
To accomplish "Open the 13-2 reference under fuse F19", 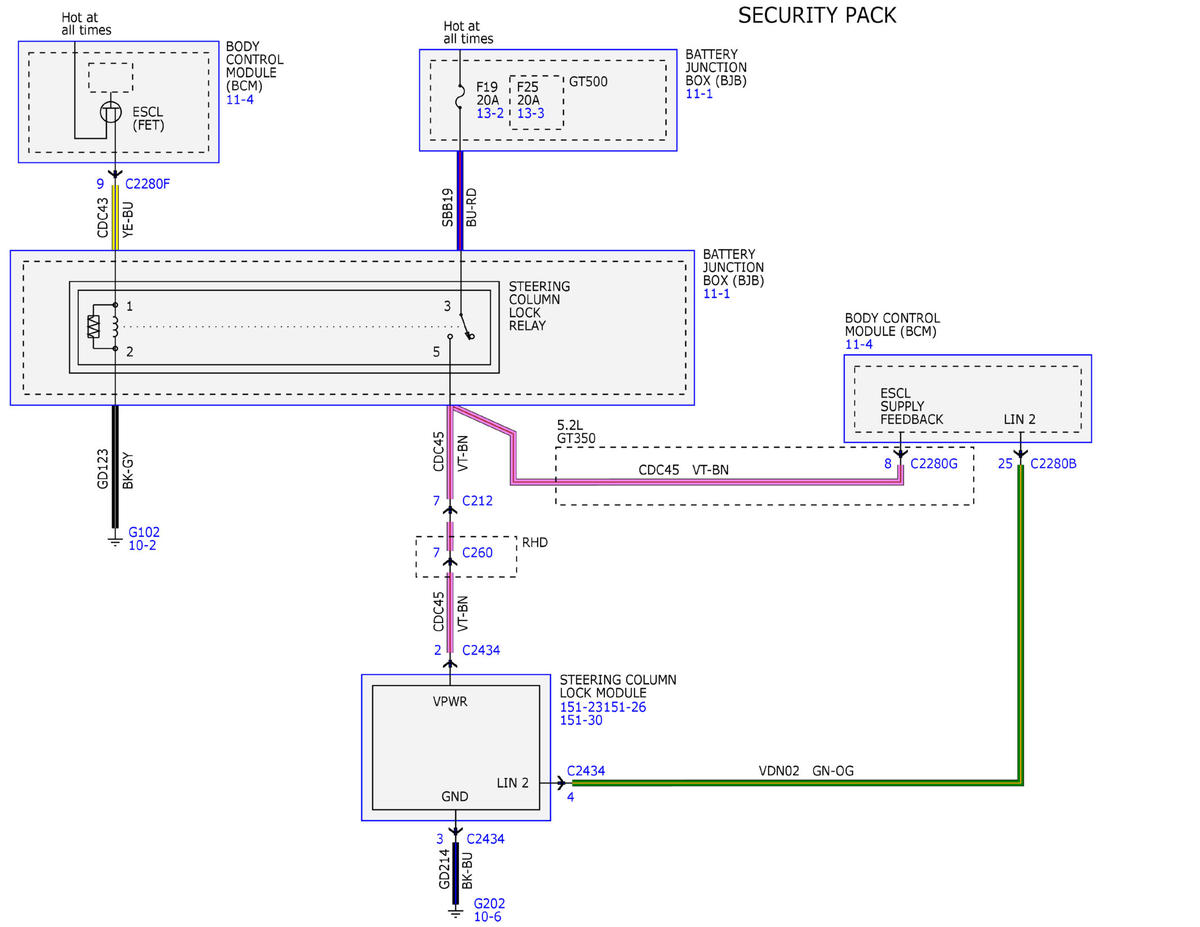I will click(491, 114).
